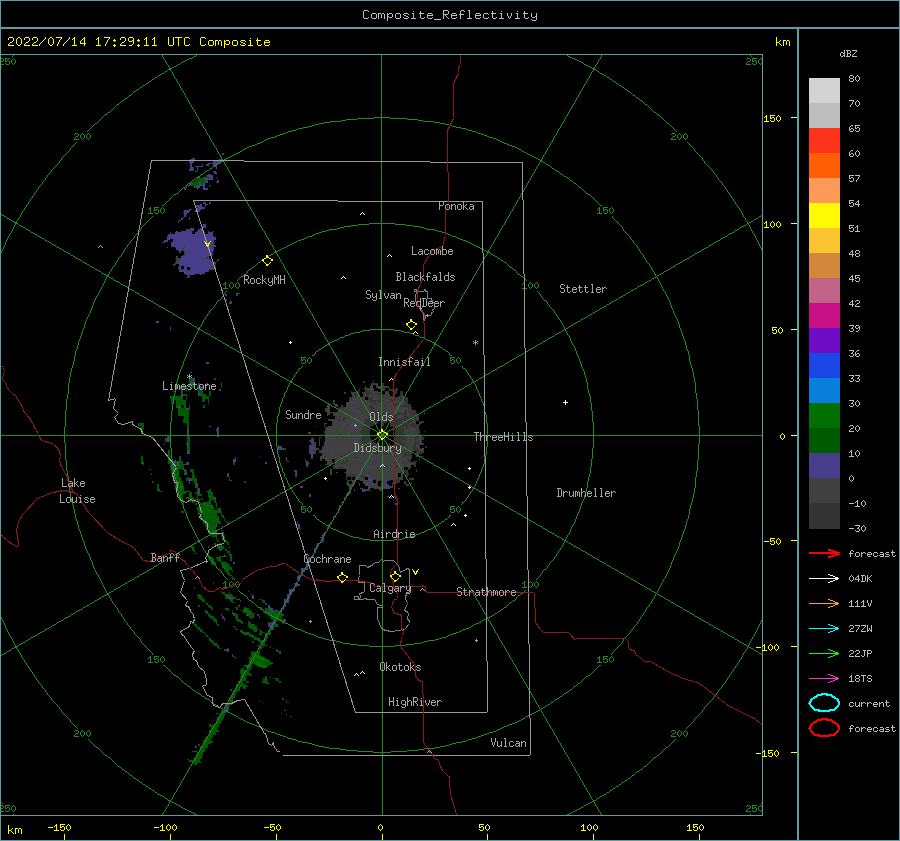Click the Innisfail label
Viewport: 900px width, 841px height.
pyautogui.click(x=404, y=362)
